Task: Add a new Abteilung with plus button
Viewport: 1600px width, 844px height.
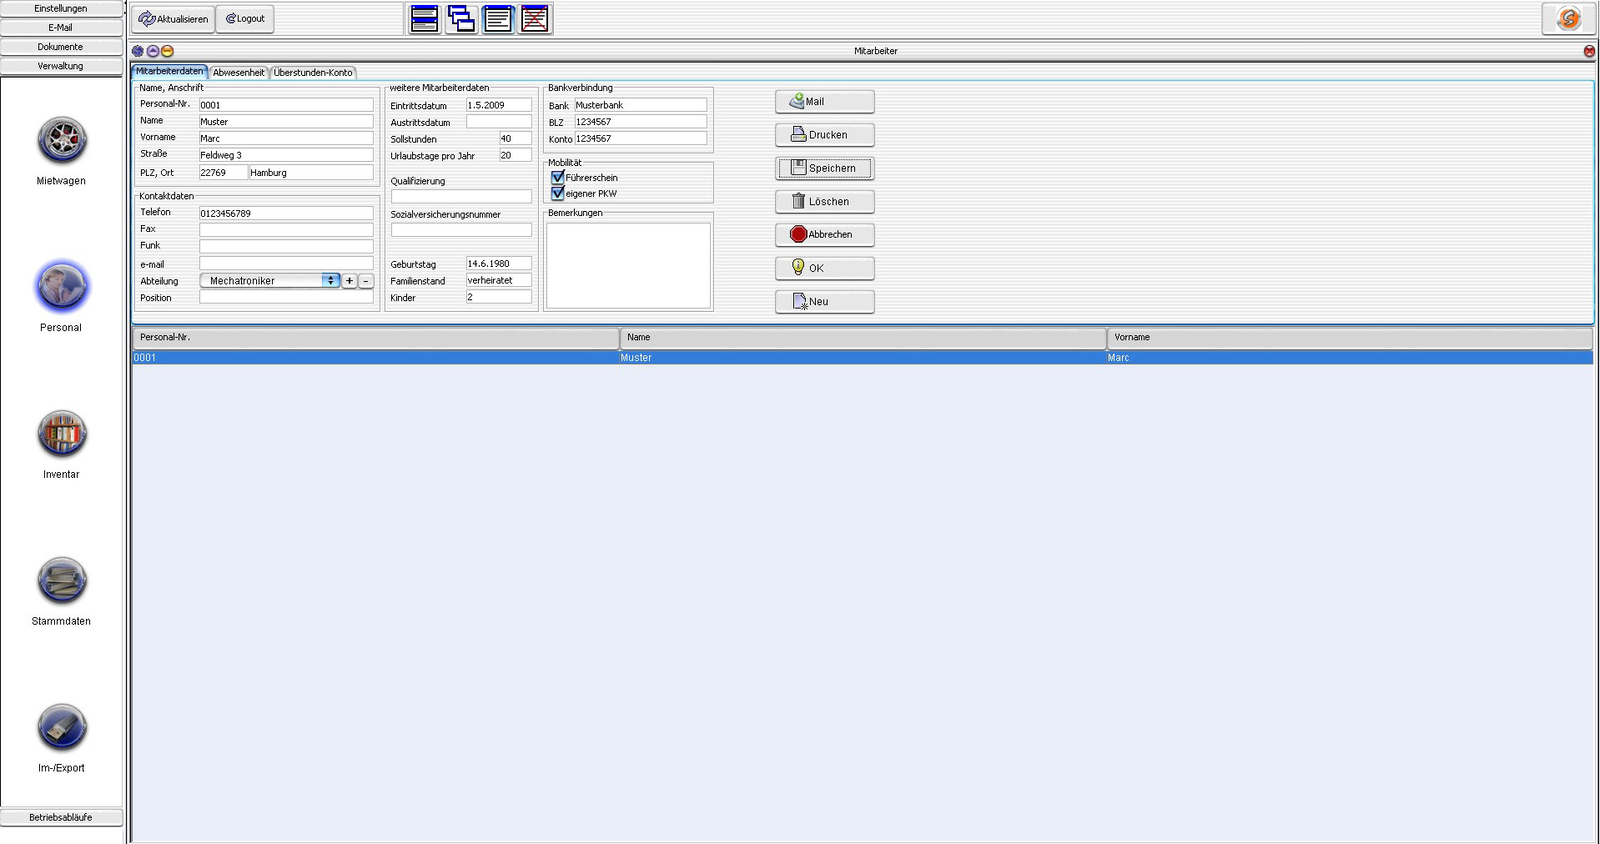Action: [349, 281]
